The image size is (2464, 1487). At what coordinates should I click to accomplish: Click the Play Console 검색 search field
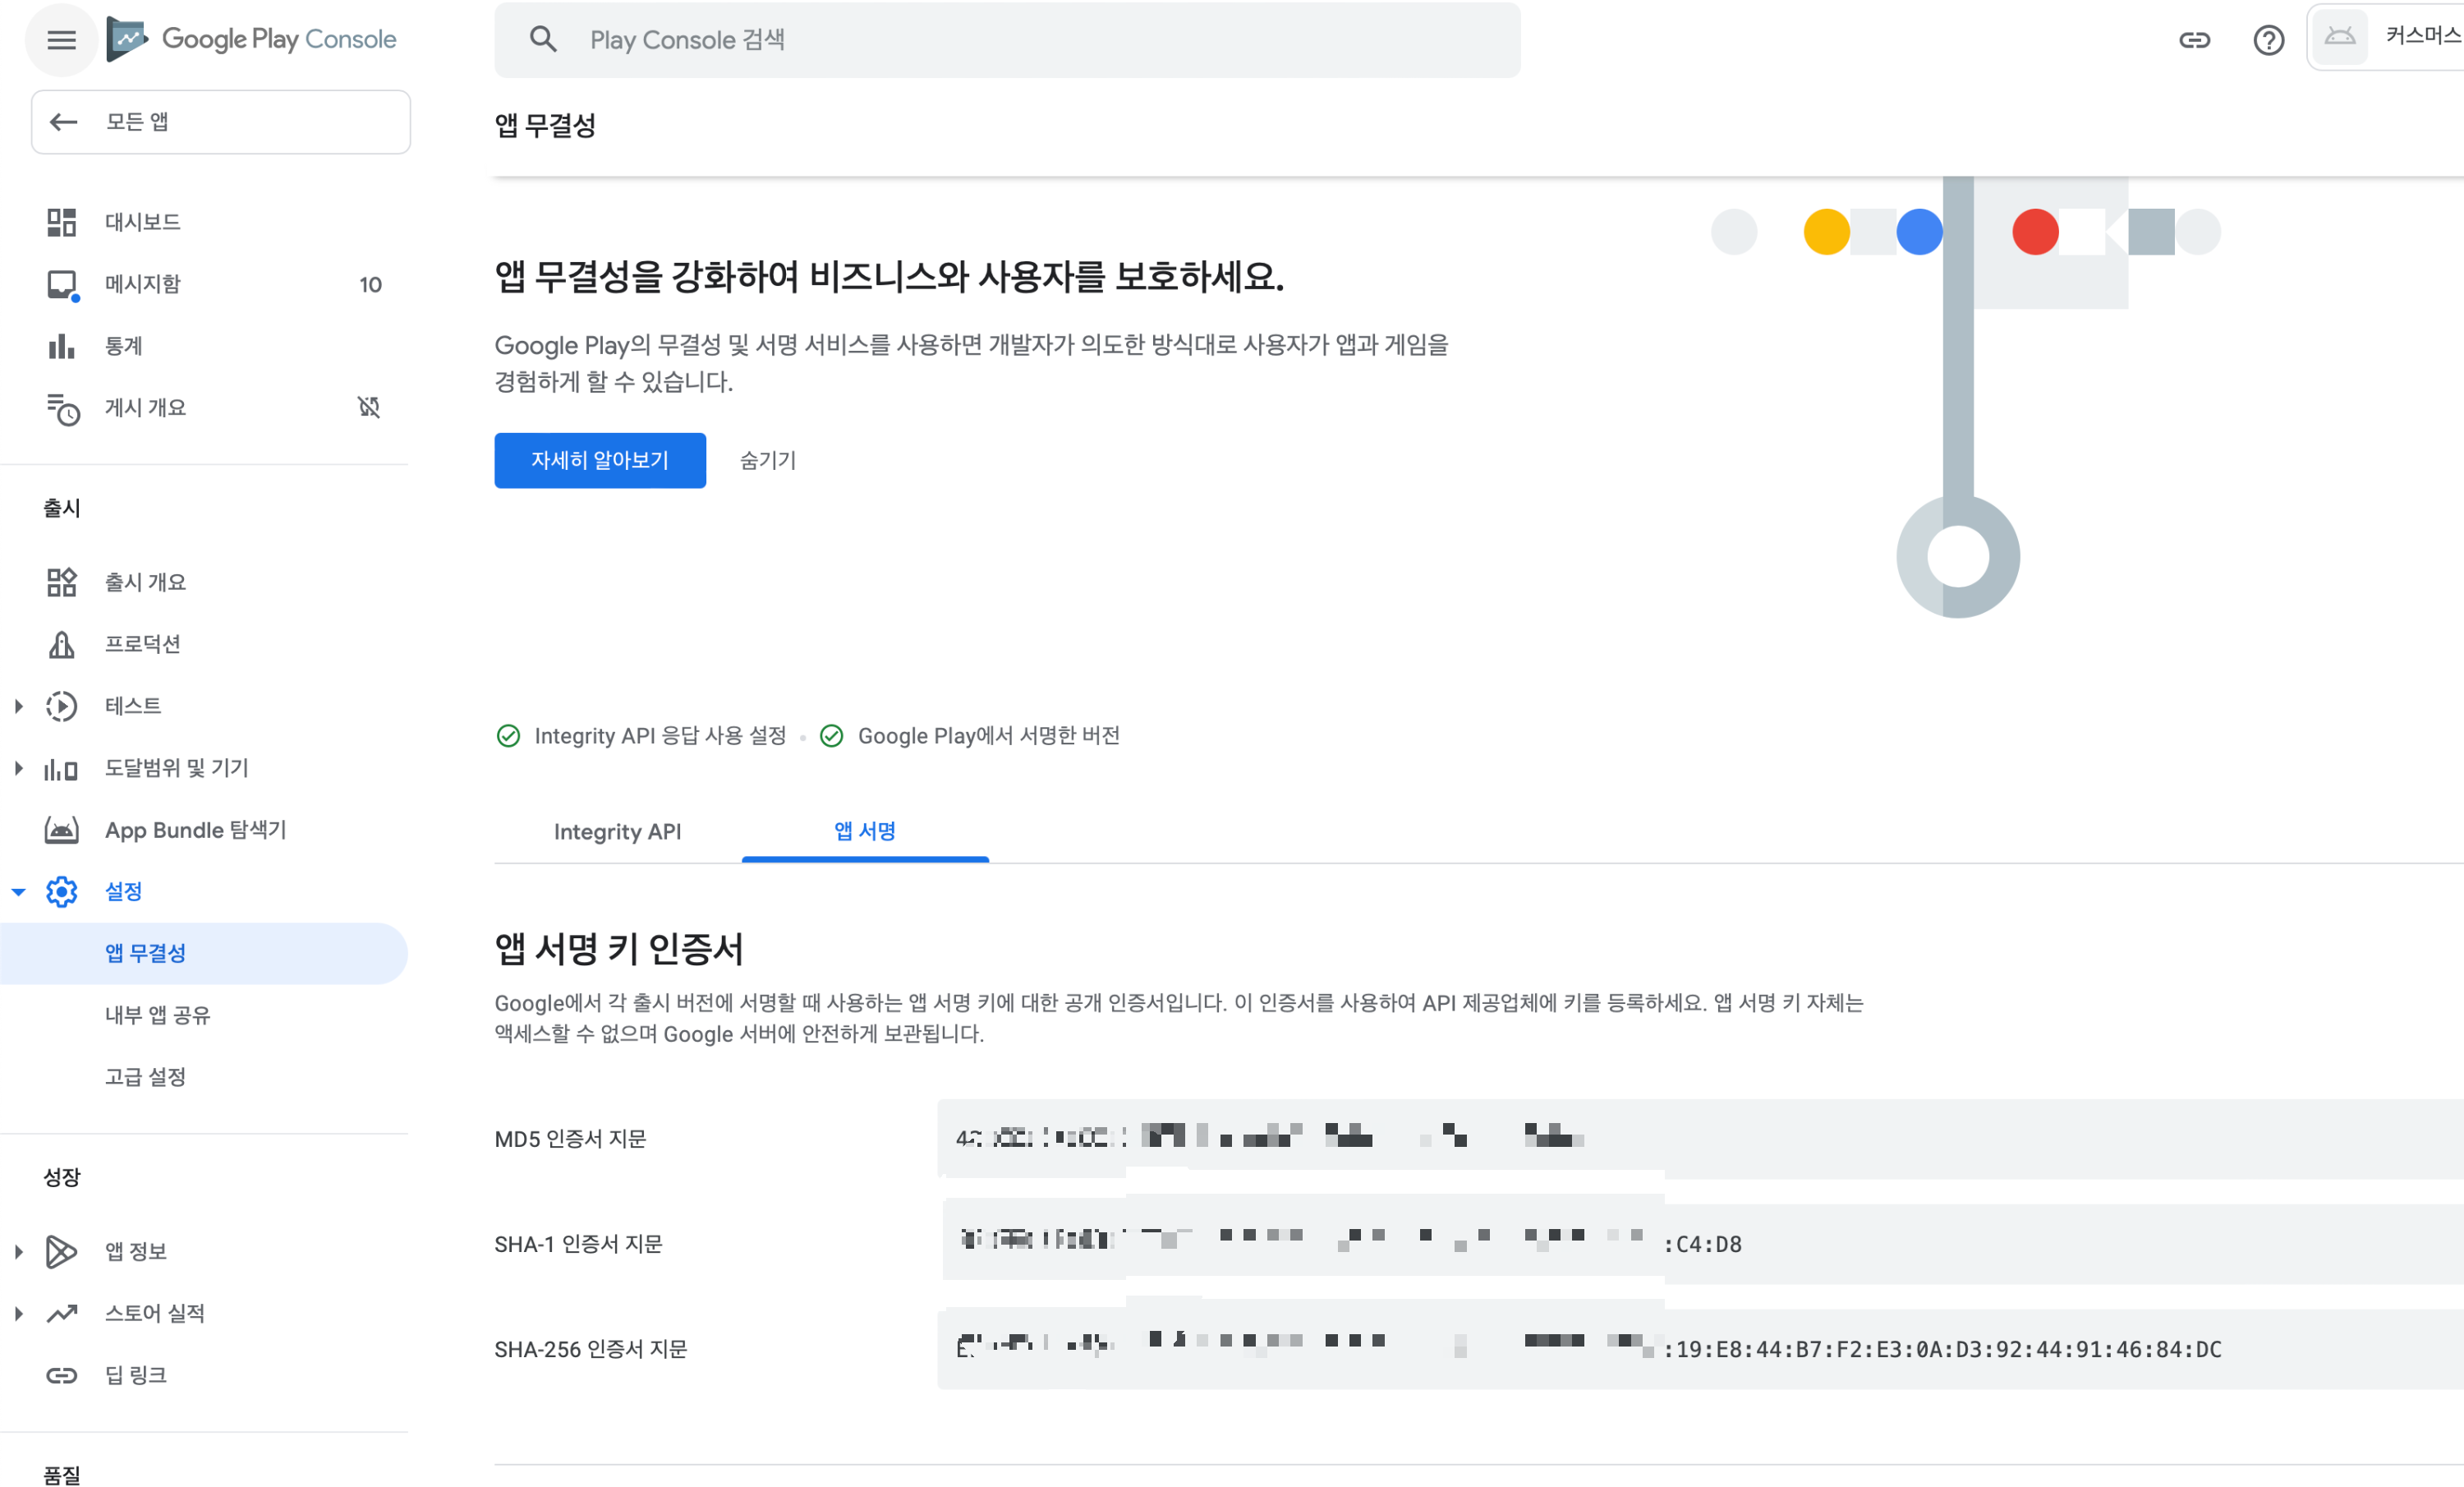pyautogui.click(x=1007, y=40)
